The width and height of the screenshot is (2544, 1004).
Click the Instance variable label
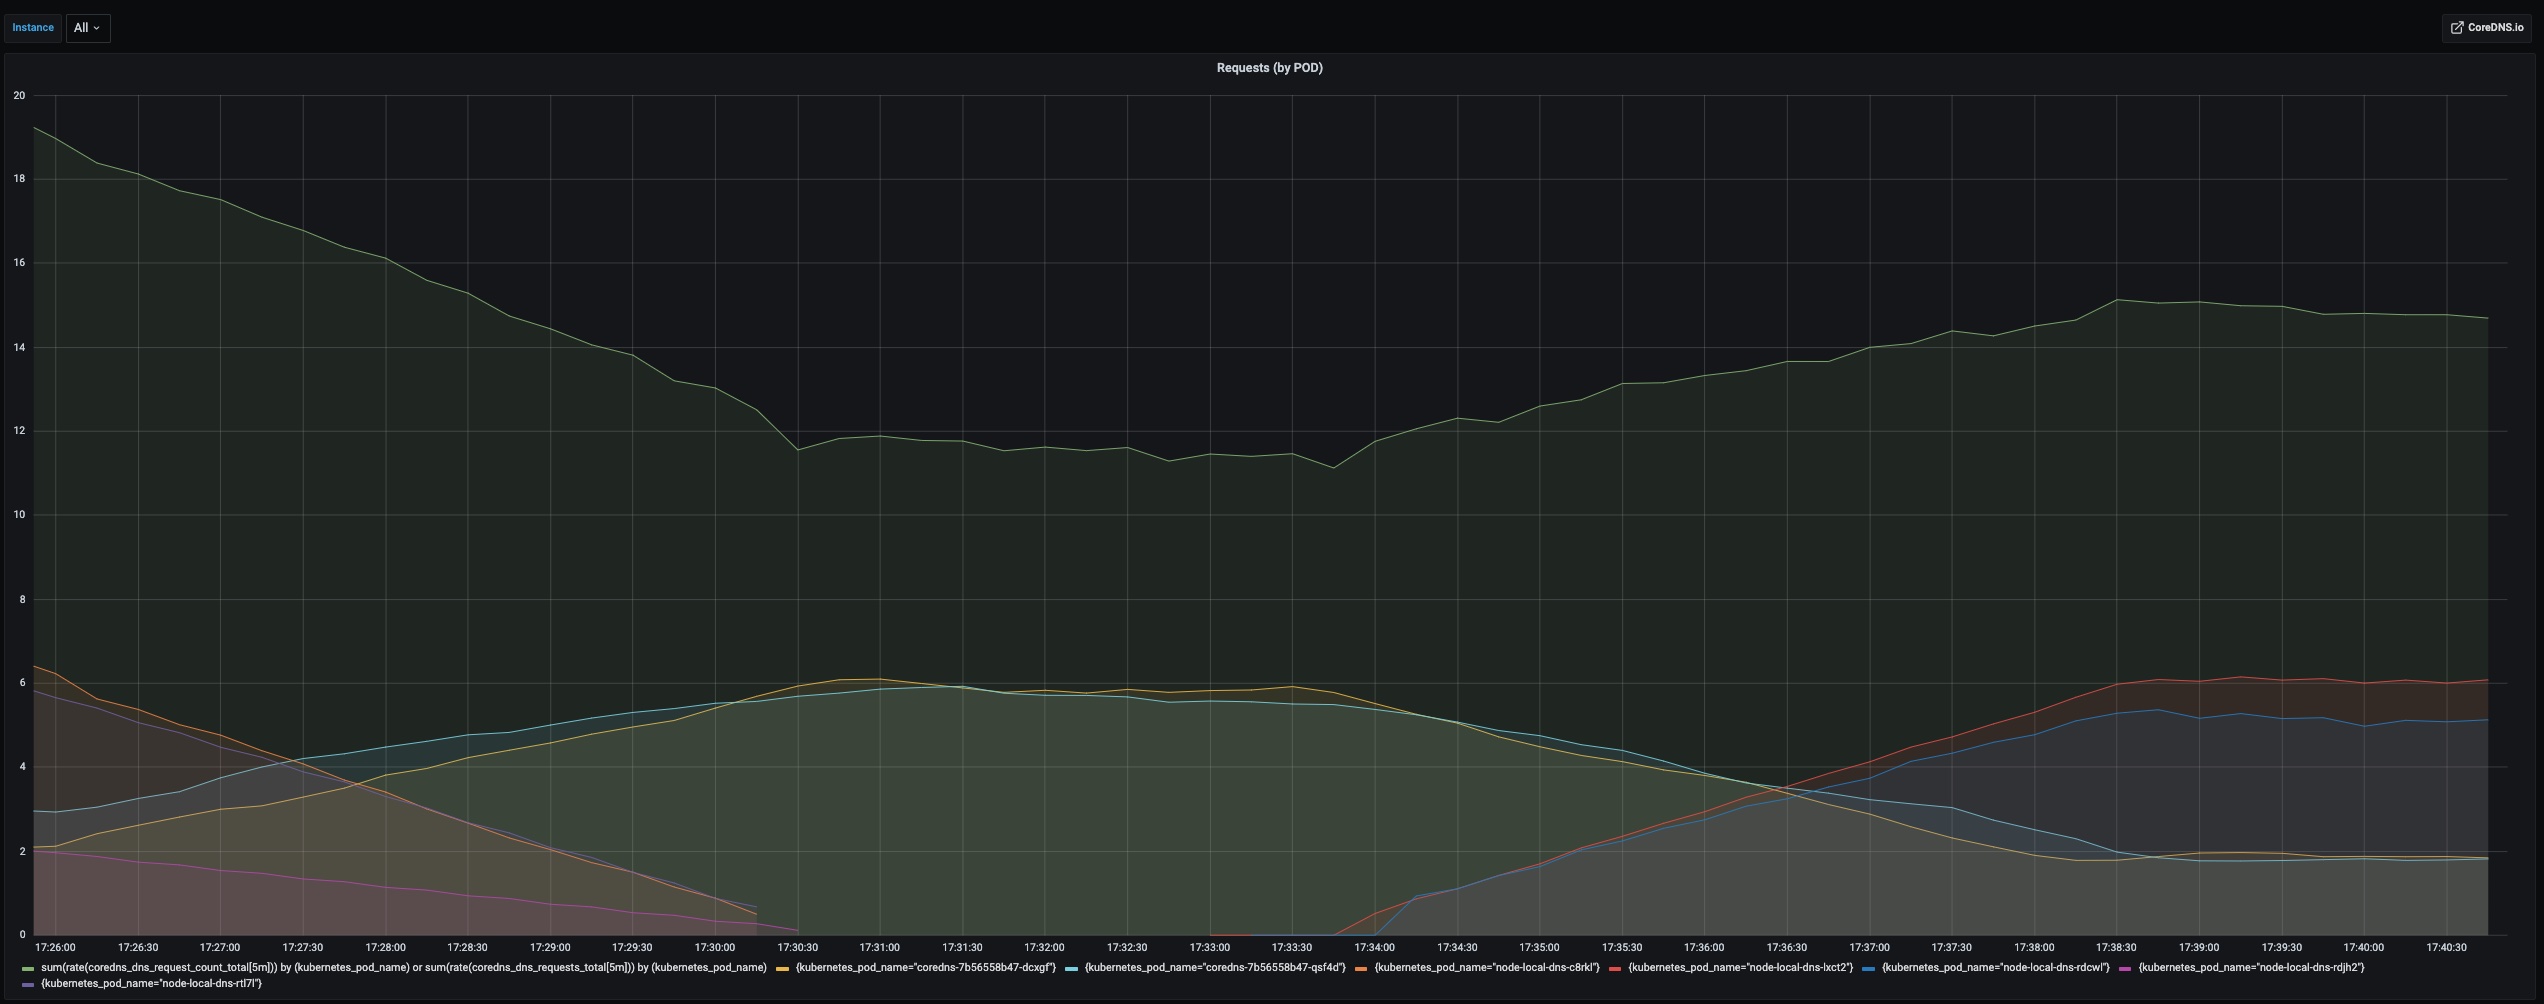coord(33,28)
